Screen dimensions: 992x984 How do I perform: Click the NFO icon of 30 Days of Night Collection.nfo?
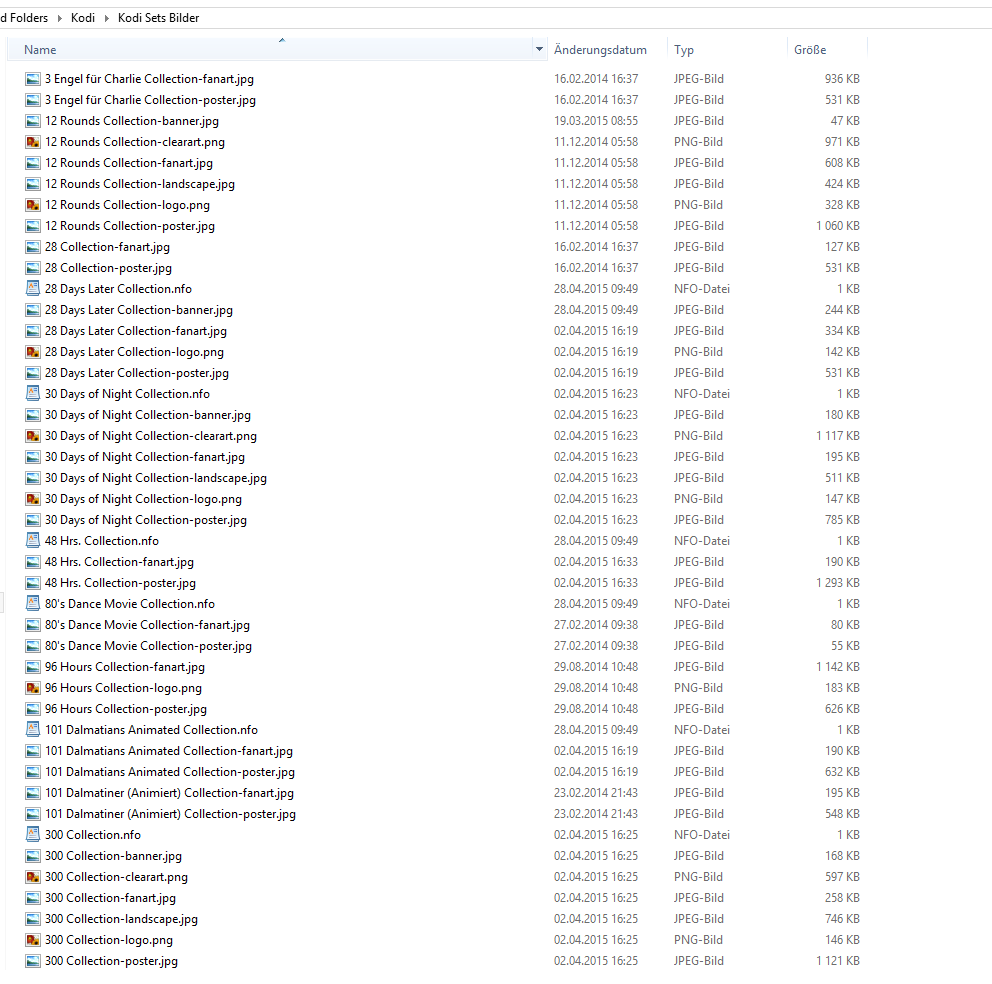click(33, 394)
